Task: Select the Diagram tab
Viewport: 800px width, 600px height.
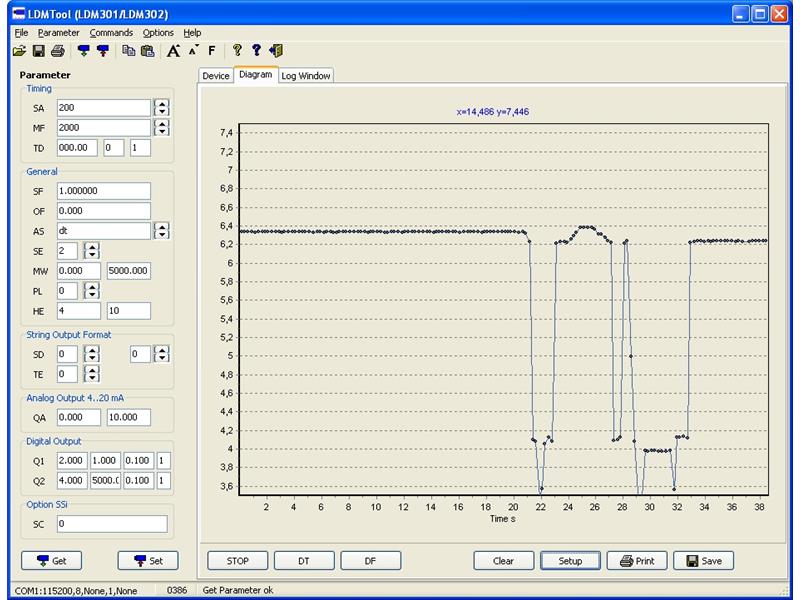Action: 256,74
